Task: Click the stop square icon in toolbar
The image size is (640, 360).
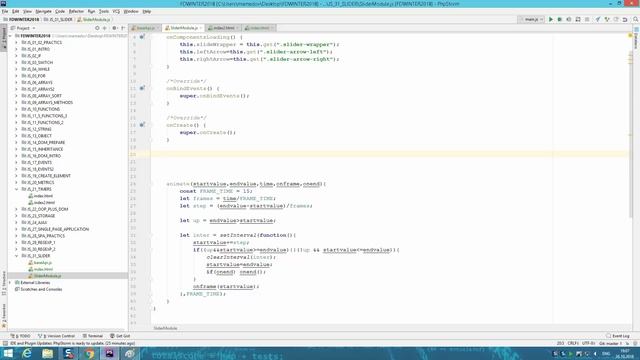Action: click(587, 19)
